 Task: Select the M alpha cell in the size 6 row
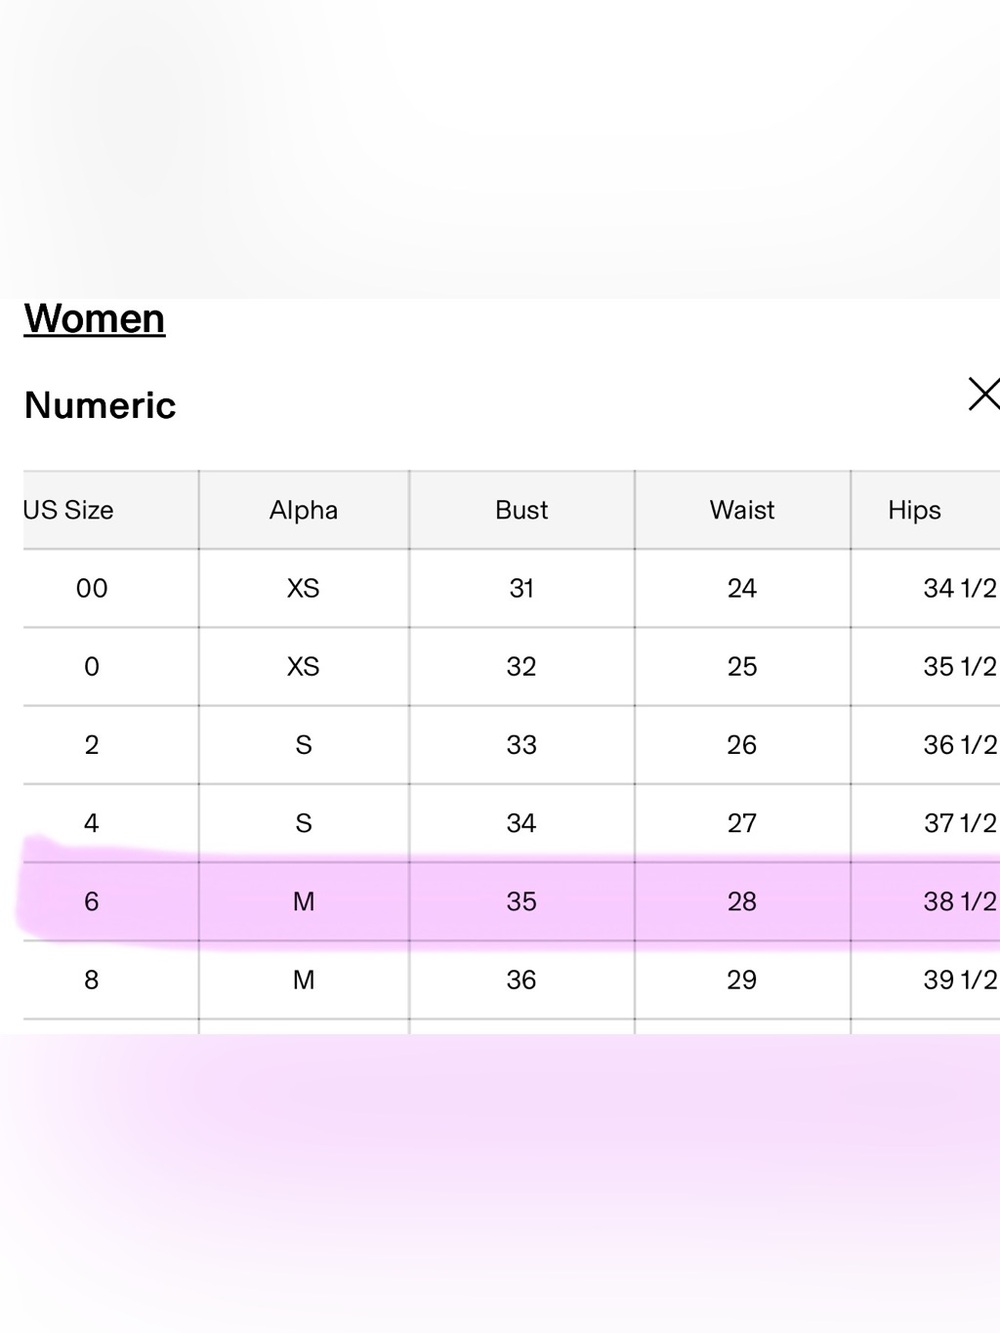click(x=304, y=901)
